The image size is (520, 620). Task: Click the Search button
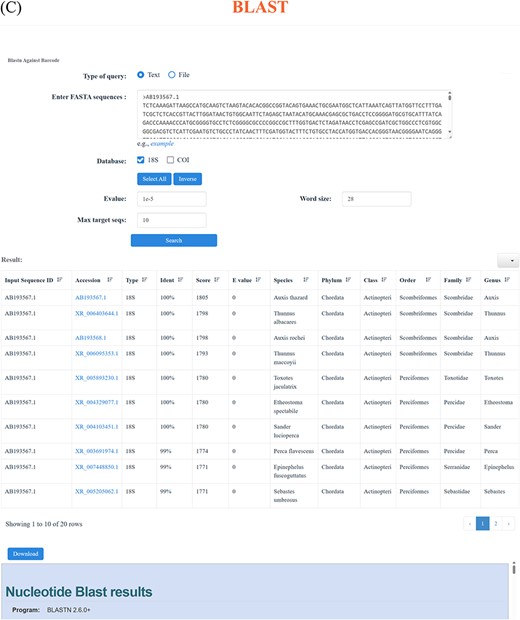coord(174,240)
